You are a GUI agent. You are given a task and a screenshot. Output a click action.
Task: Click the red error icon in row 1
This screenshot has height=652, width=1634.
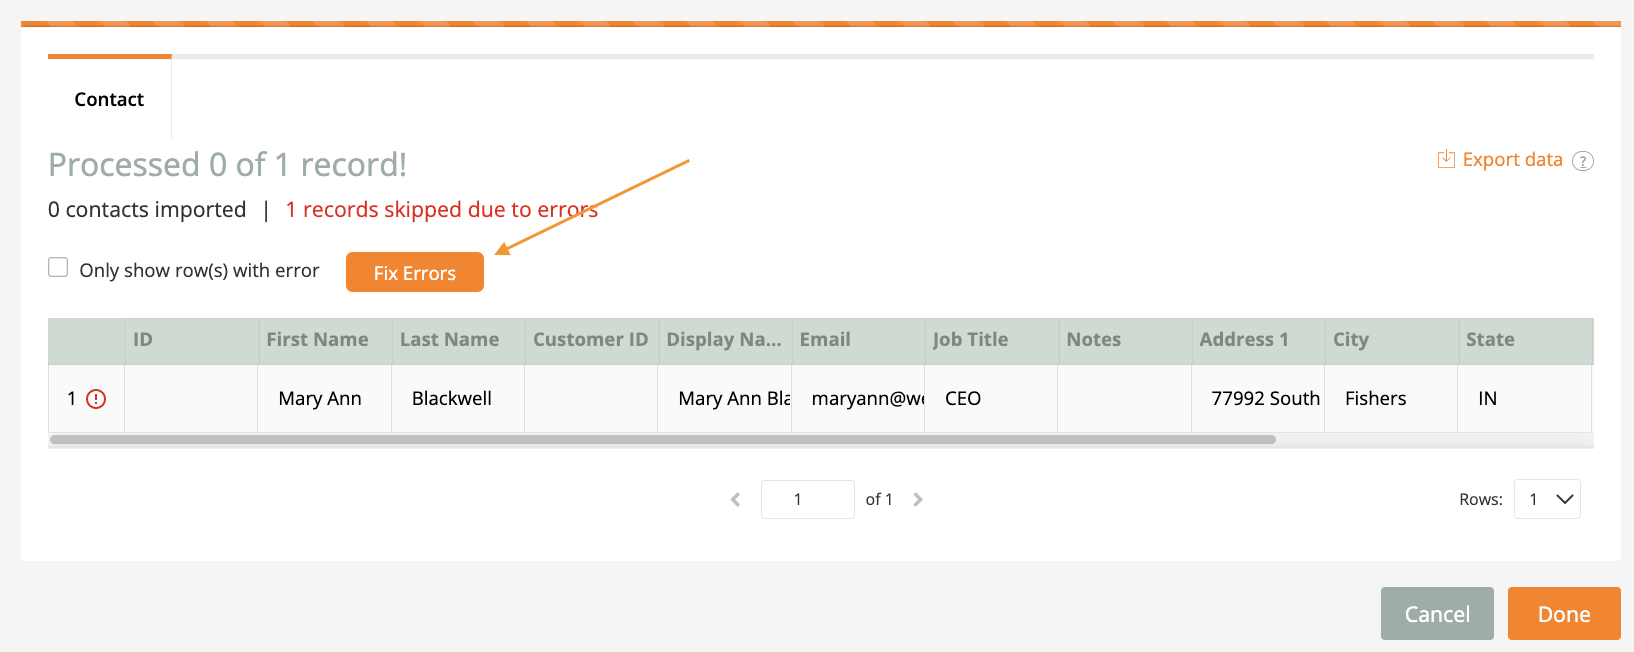click(x=96, y=399)
